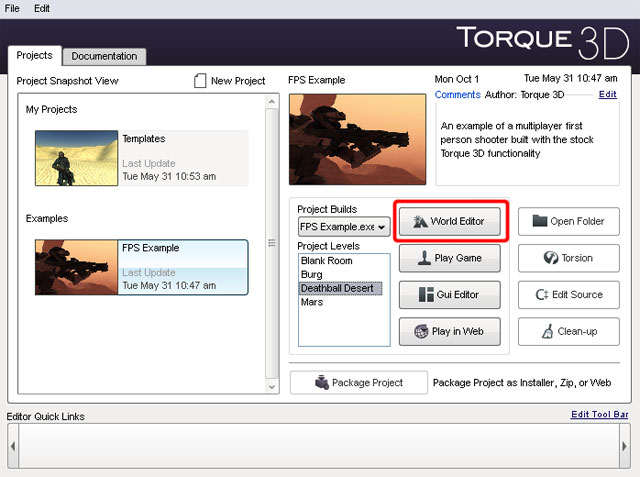The image size is (640, 477).
Task: Click the Edit Tool Bar link
Action: tap(599, 414)
